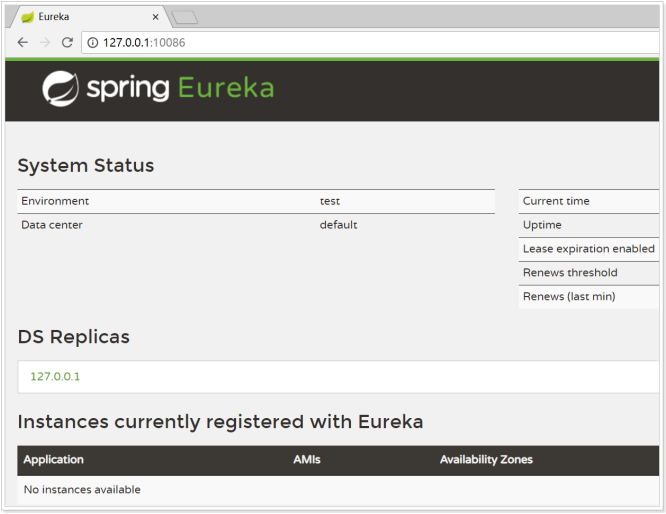Screen dimensions: 666x514
Task: Click the 'default' data center value
Action: 338,225
